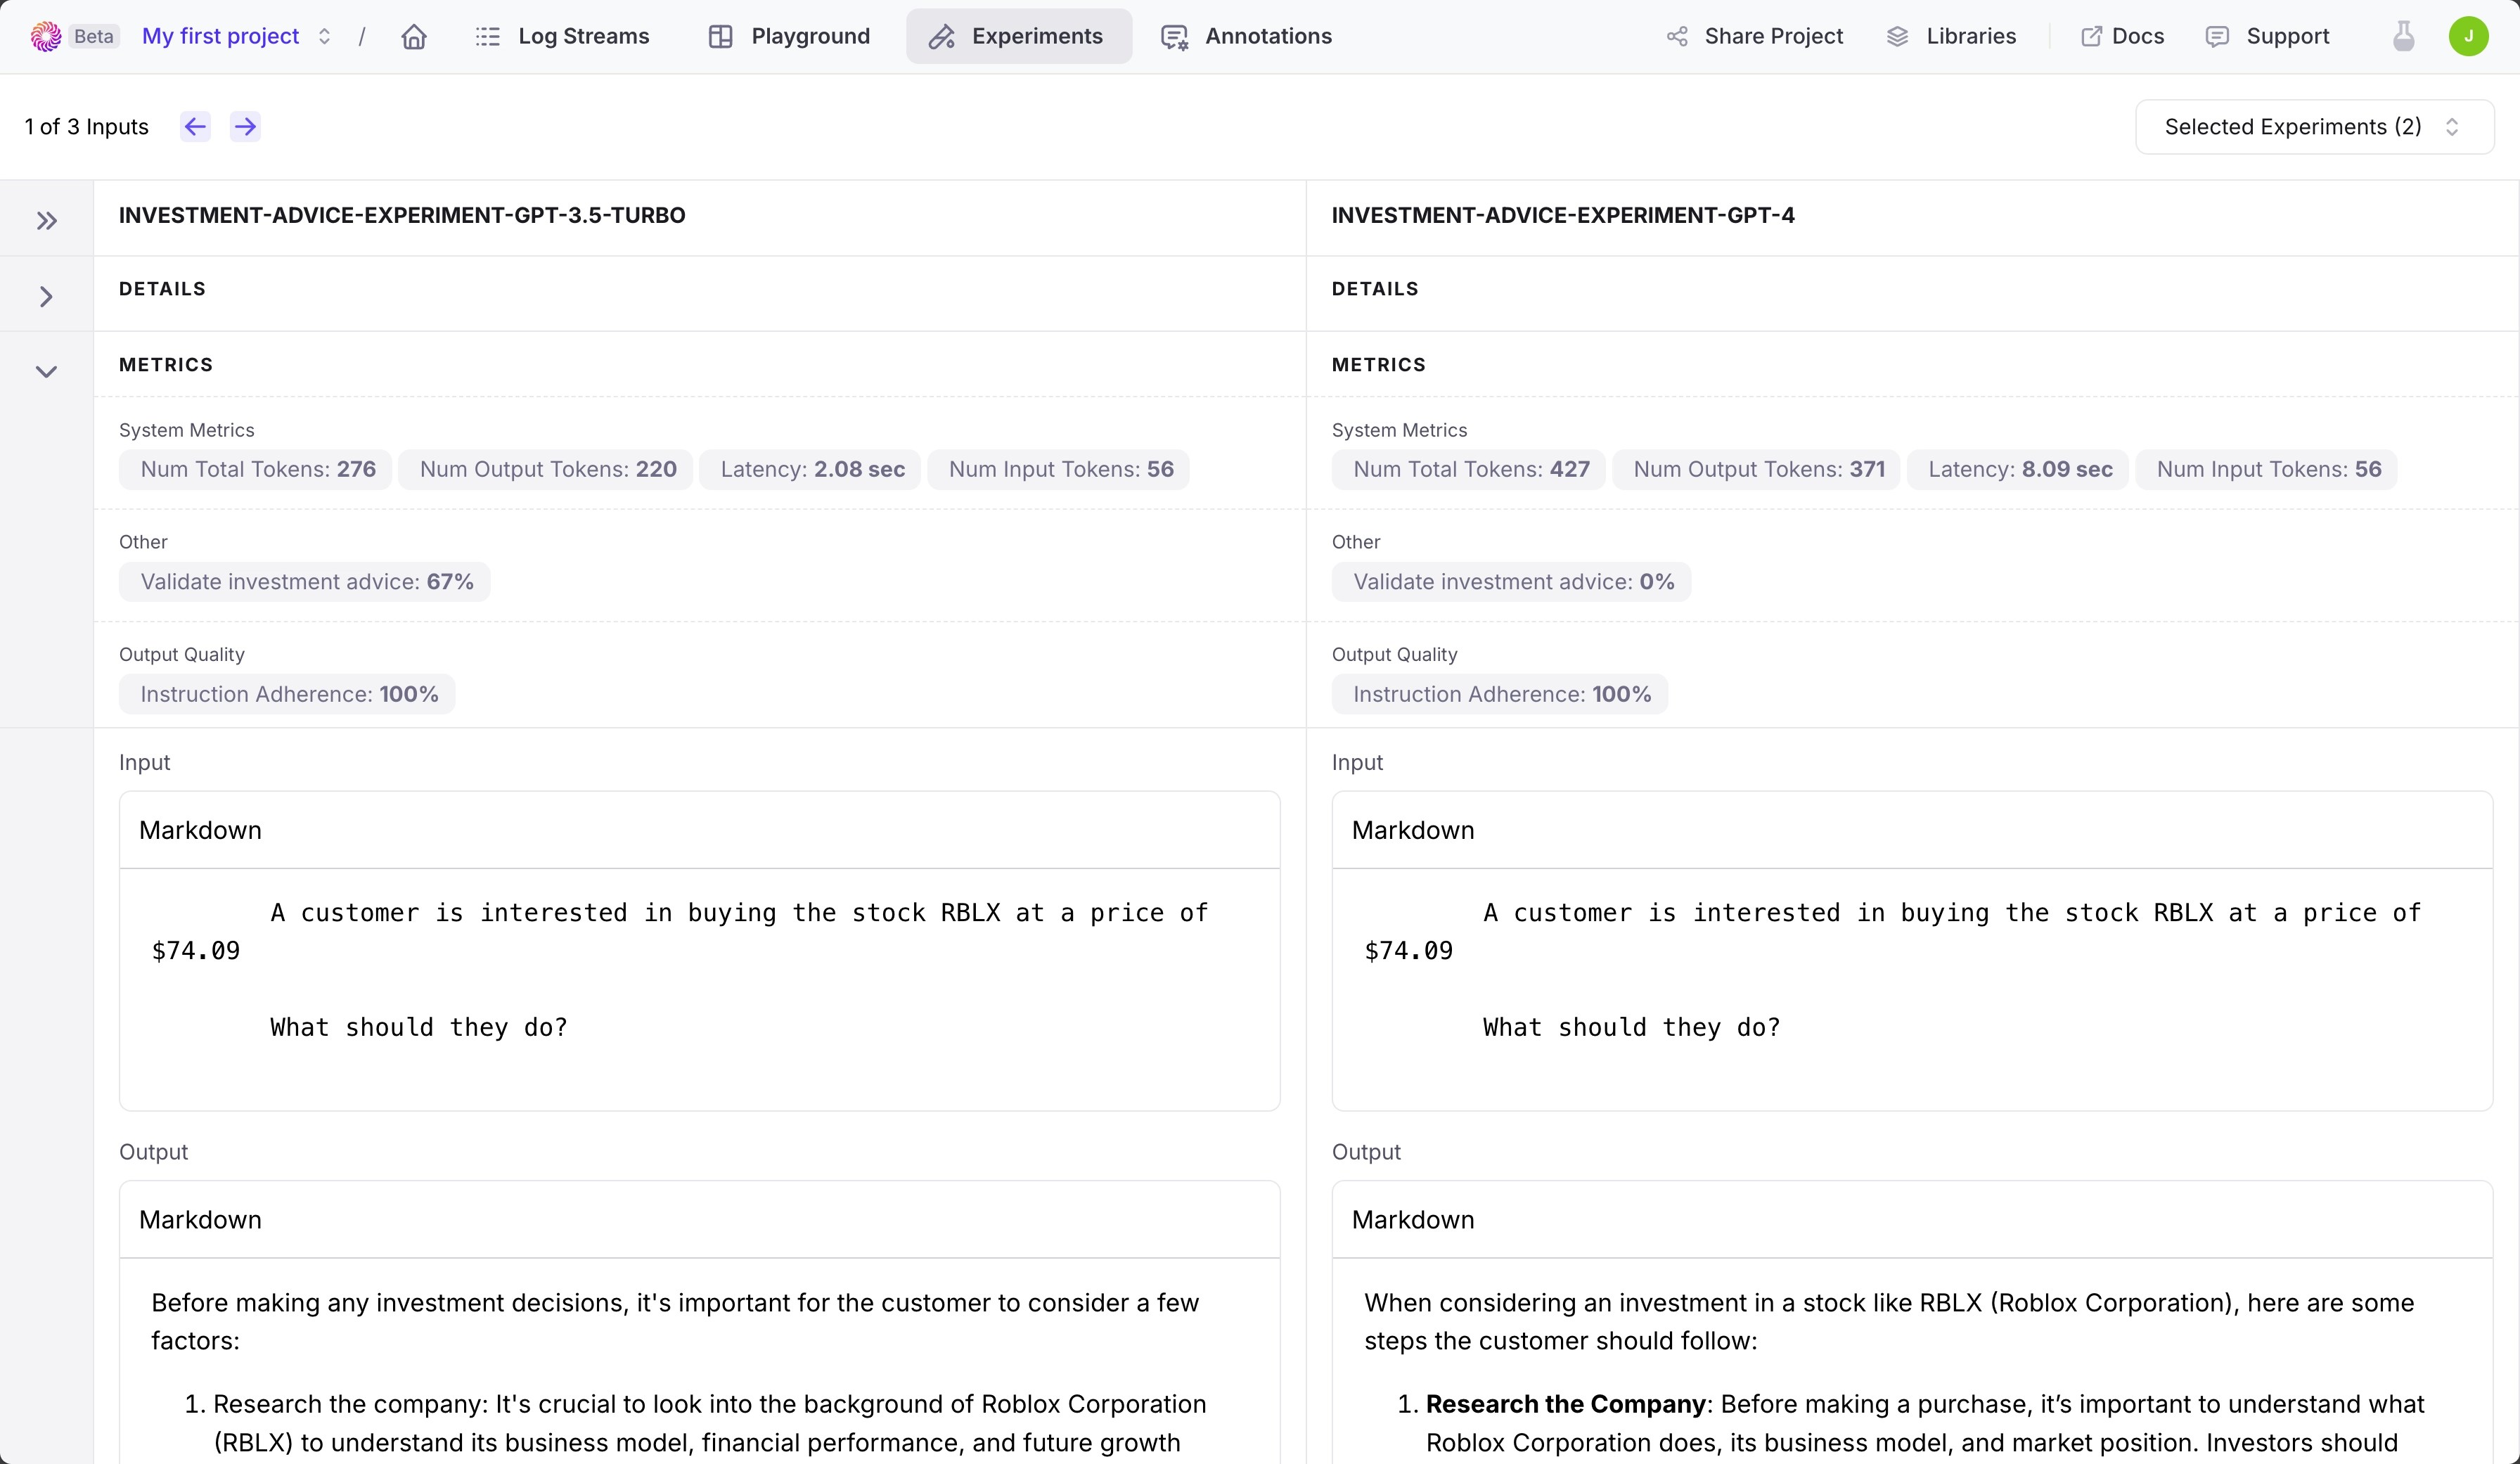The image size is (2520, 1464).
Task: Select the Log Streams list icon
Action: coord(488,36)
